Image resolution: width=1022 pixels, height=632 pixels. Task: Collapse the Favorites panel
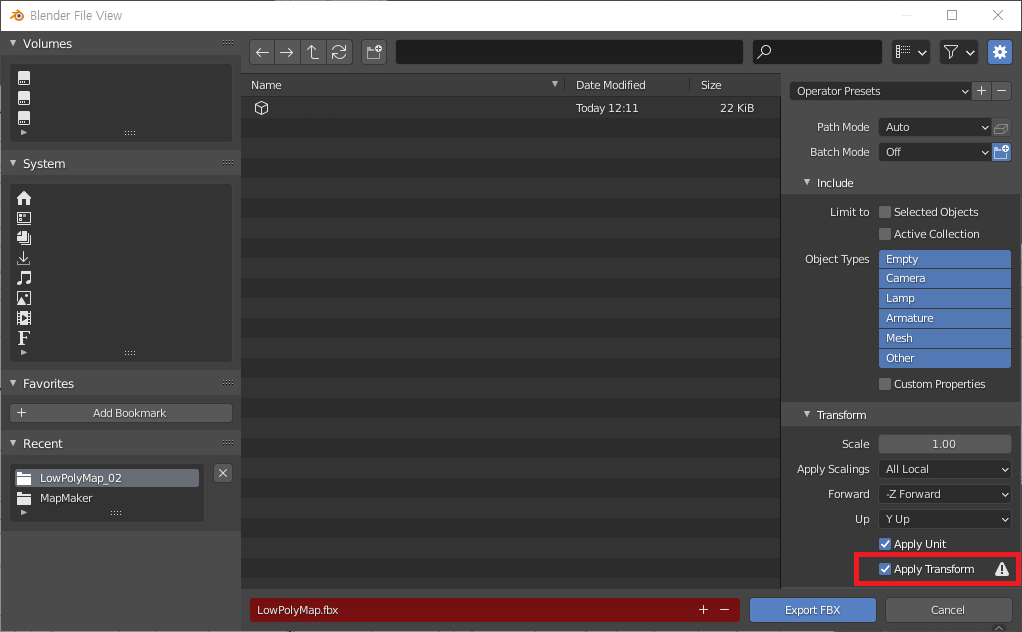pos(13,384)
